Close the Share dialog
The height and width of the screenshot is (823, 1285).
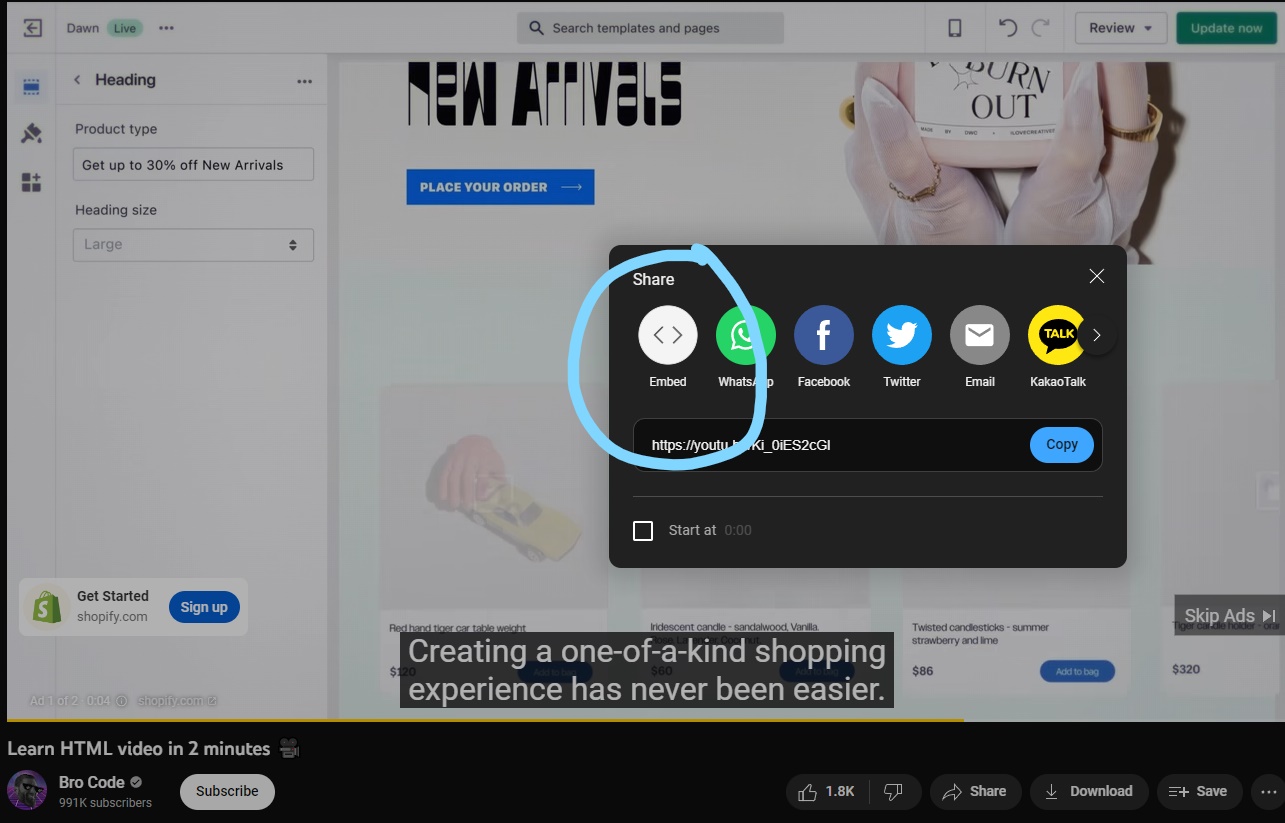(x=1096, y=276)
